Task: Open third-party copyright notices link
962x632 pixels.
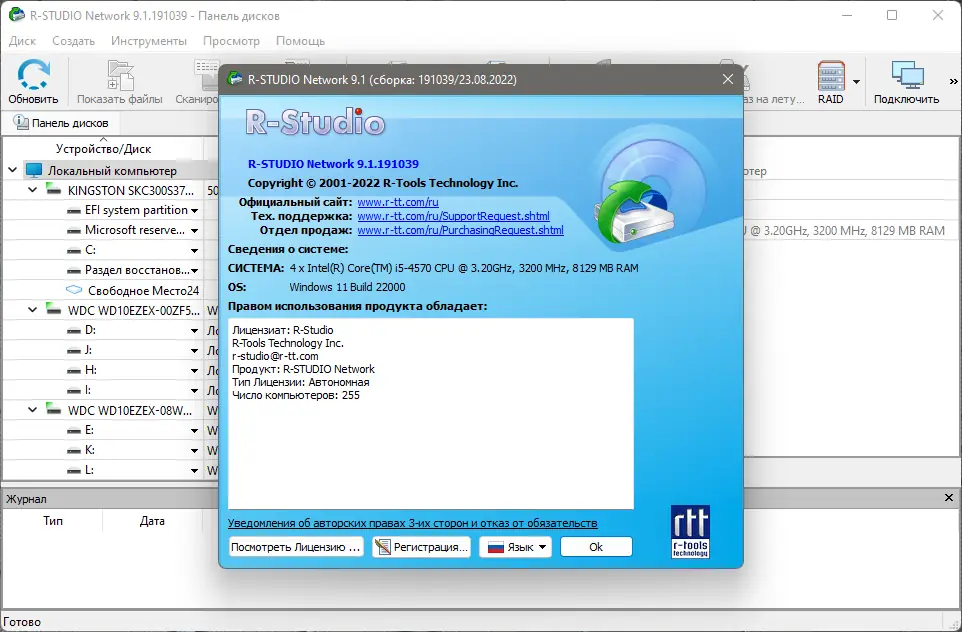Action: pyautogui.click(x=412, y=523)
